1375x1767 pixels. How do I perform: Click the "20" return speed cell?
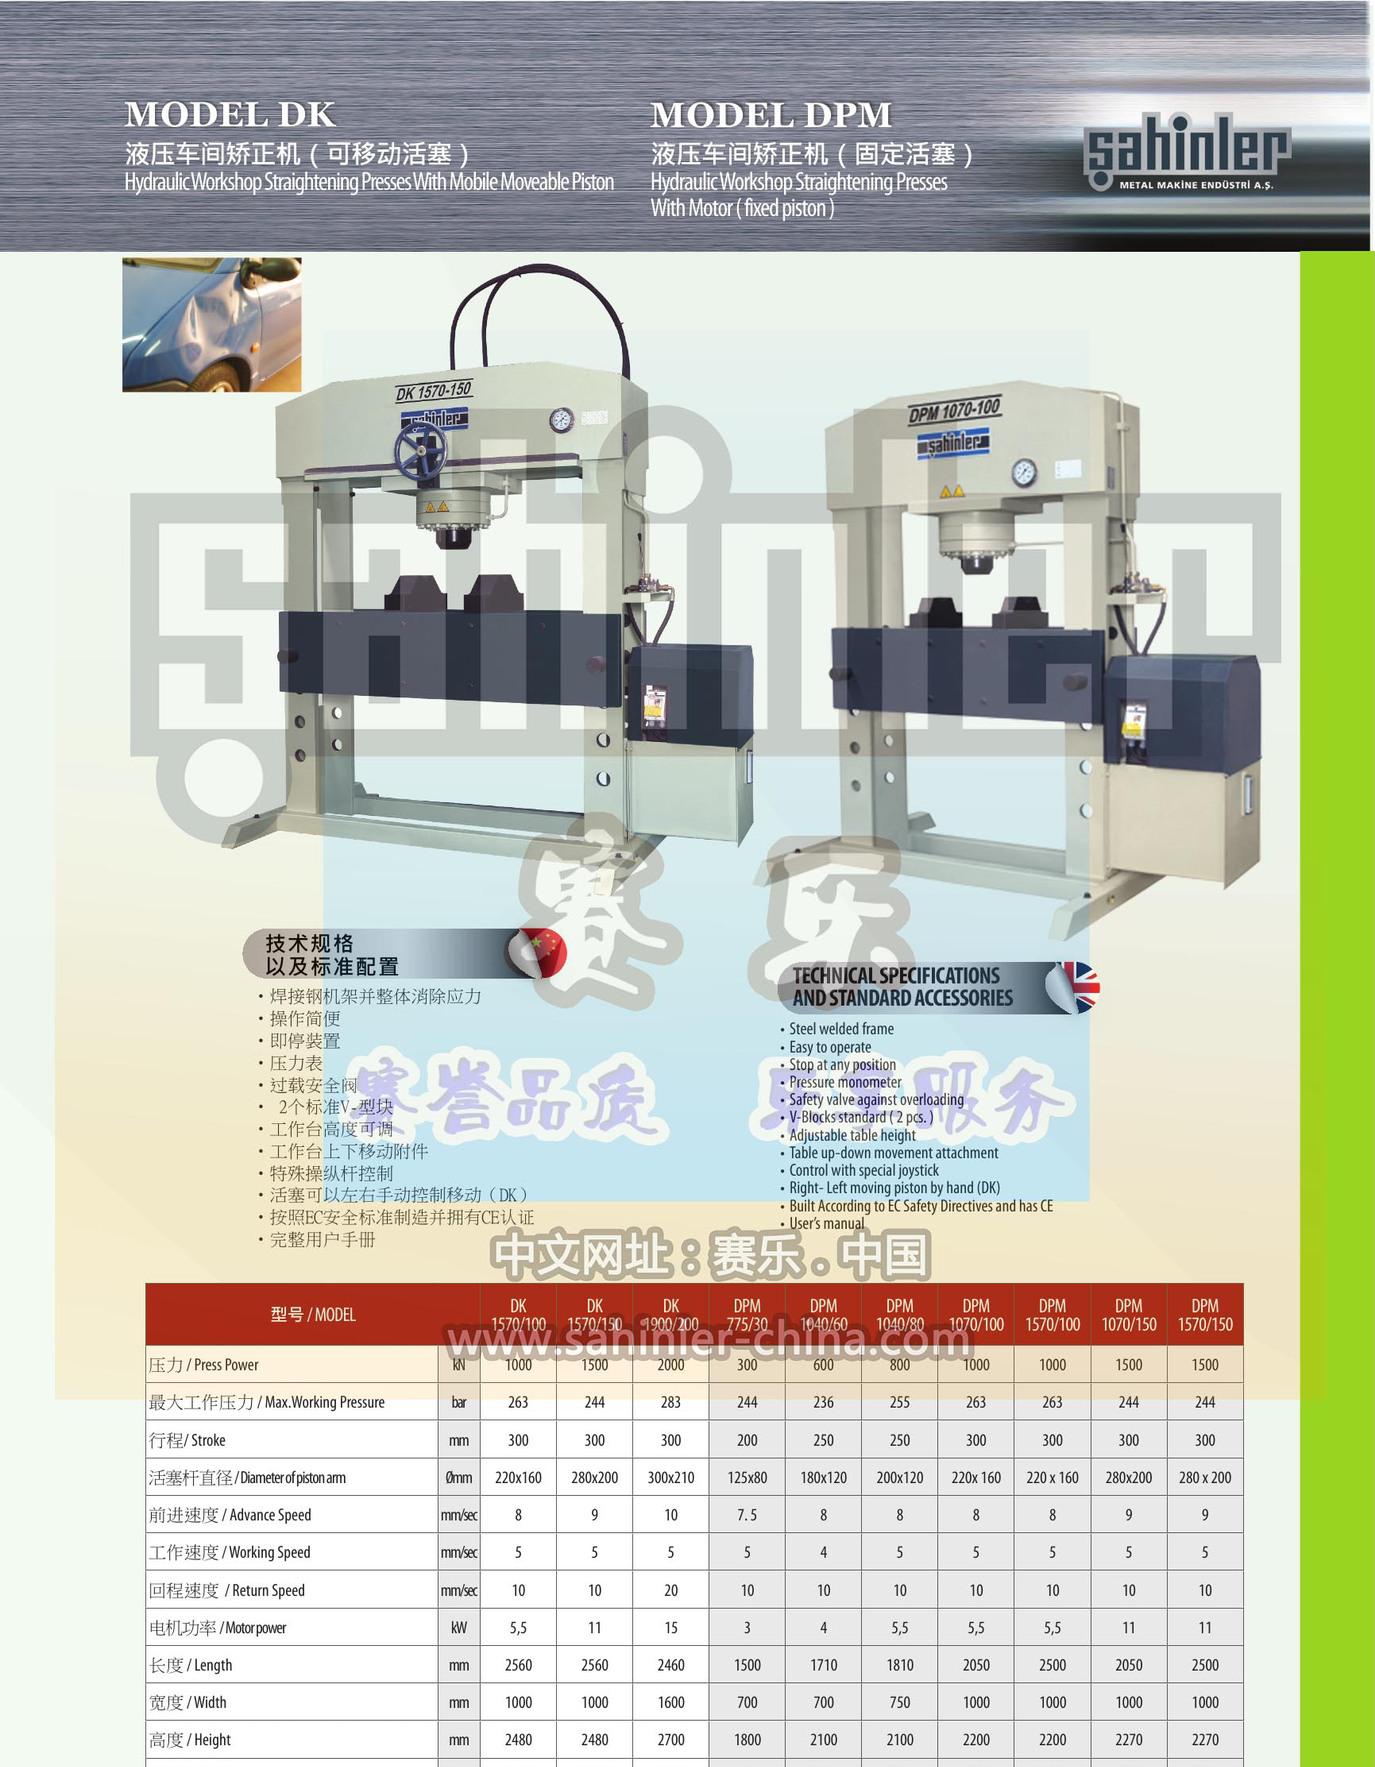pos(671,1590)
